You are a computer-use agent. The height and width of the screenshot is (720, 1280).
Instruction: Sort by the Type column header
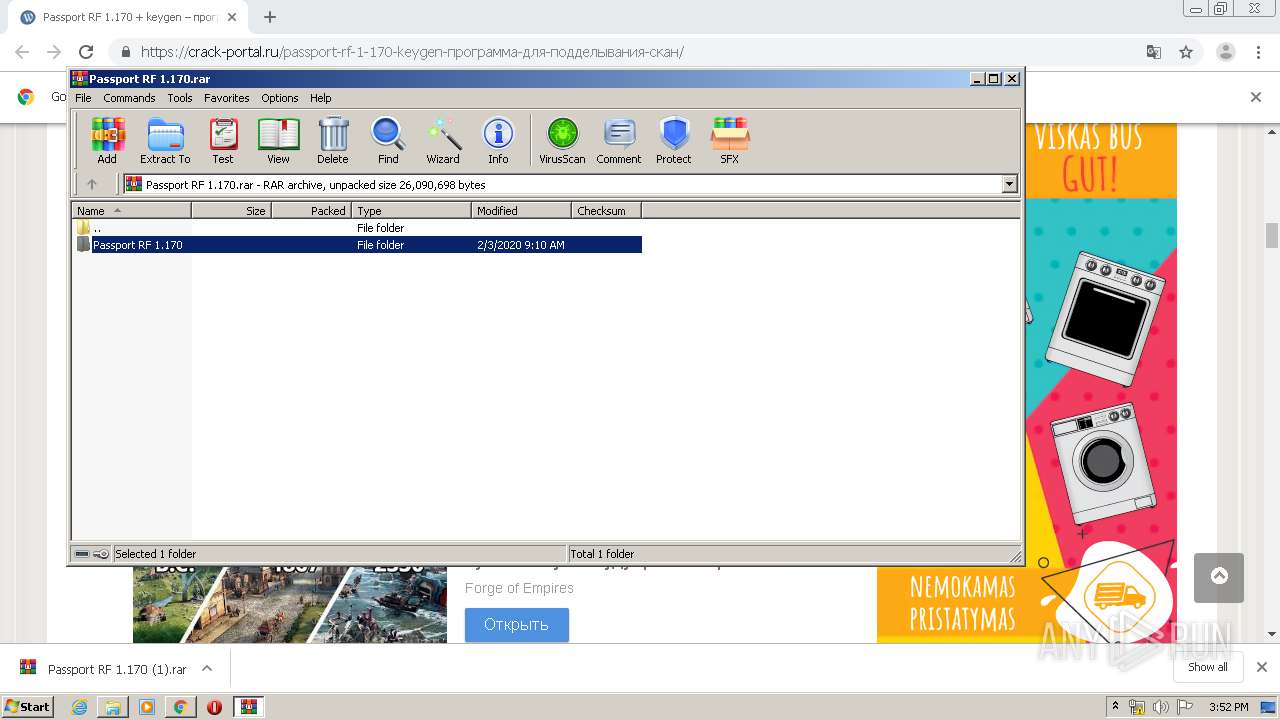pos(411,210)
